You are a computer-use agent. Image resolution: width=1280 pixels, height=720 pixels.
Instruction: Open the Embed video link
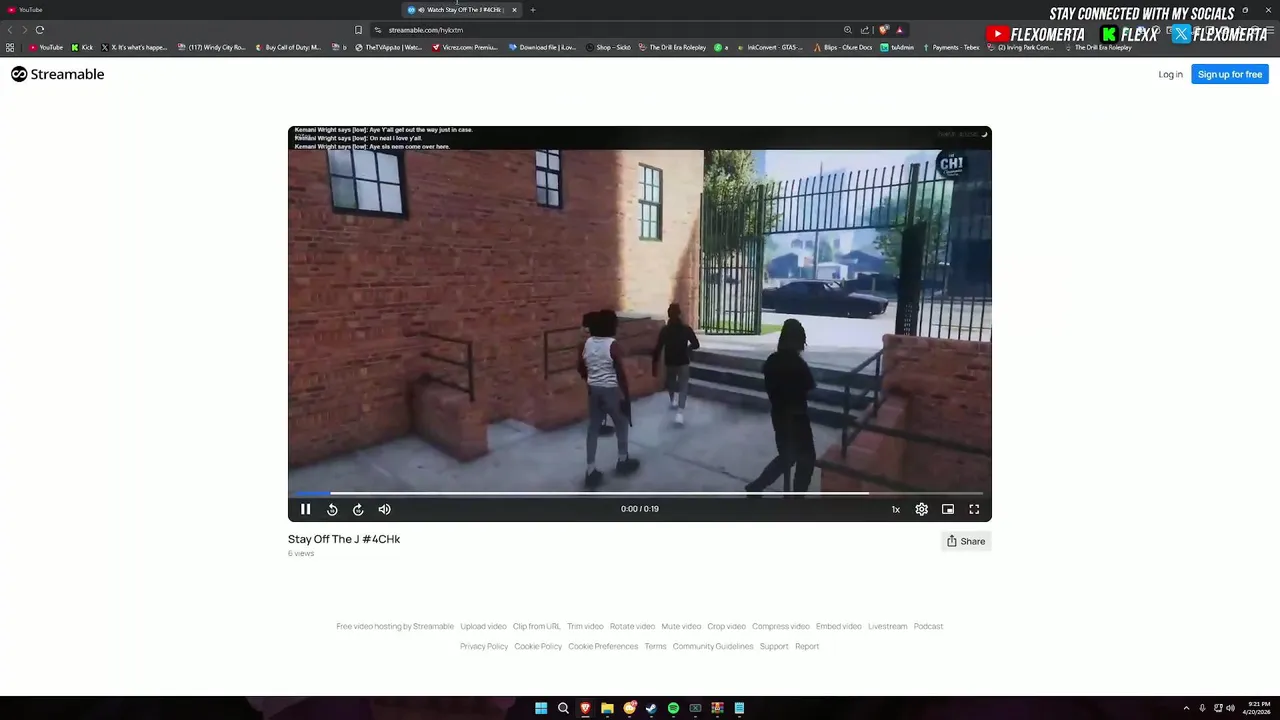[x=839, y=626]
